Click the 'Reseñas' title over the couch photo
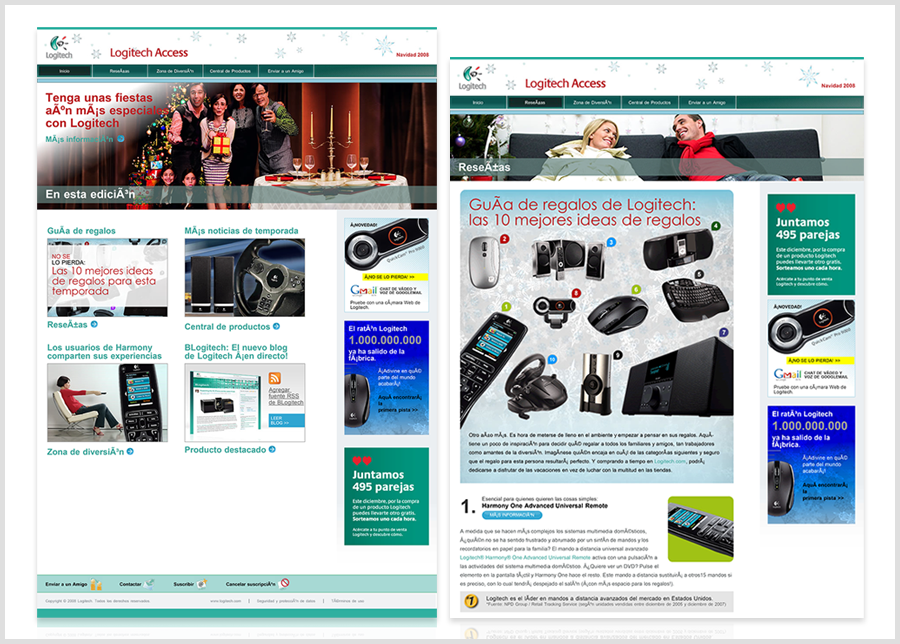 [x=484, y=167]
